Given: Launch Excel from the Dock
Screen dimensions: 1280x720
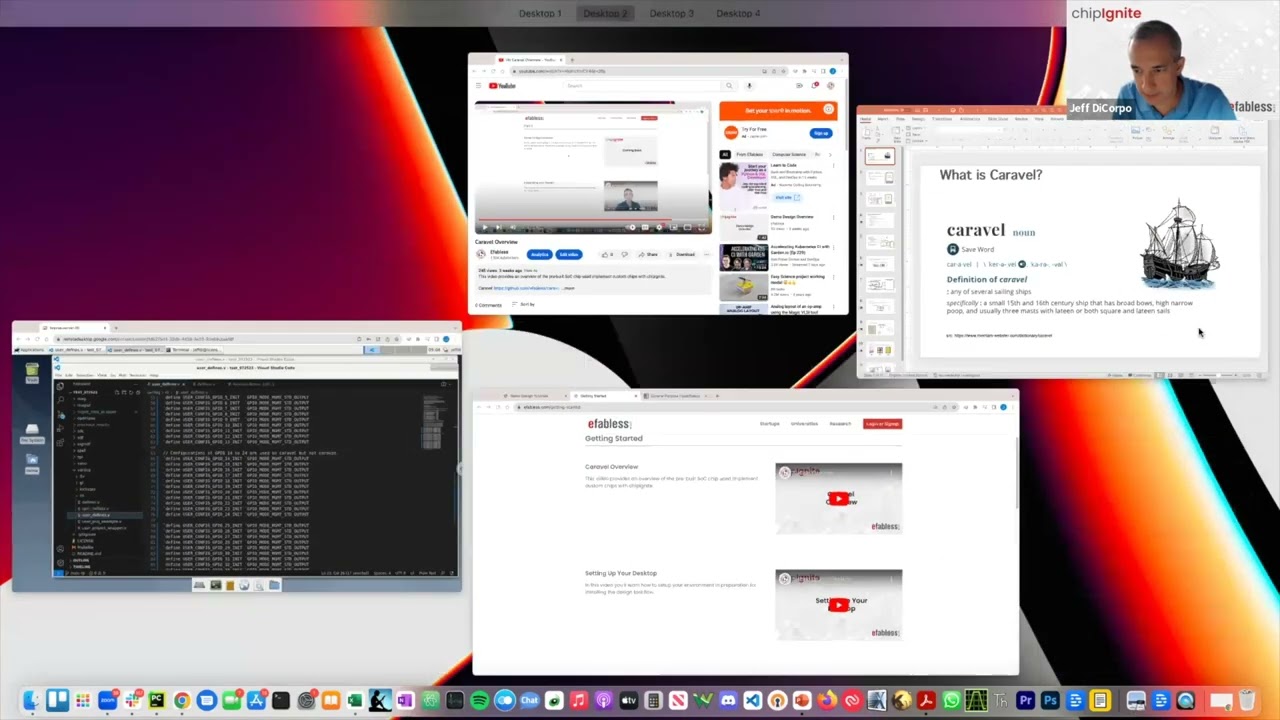Looking at the screenshot, I should click(x=355, y=701).
